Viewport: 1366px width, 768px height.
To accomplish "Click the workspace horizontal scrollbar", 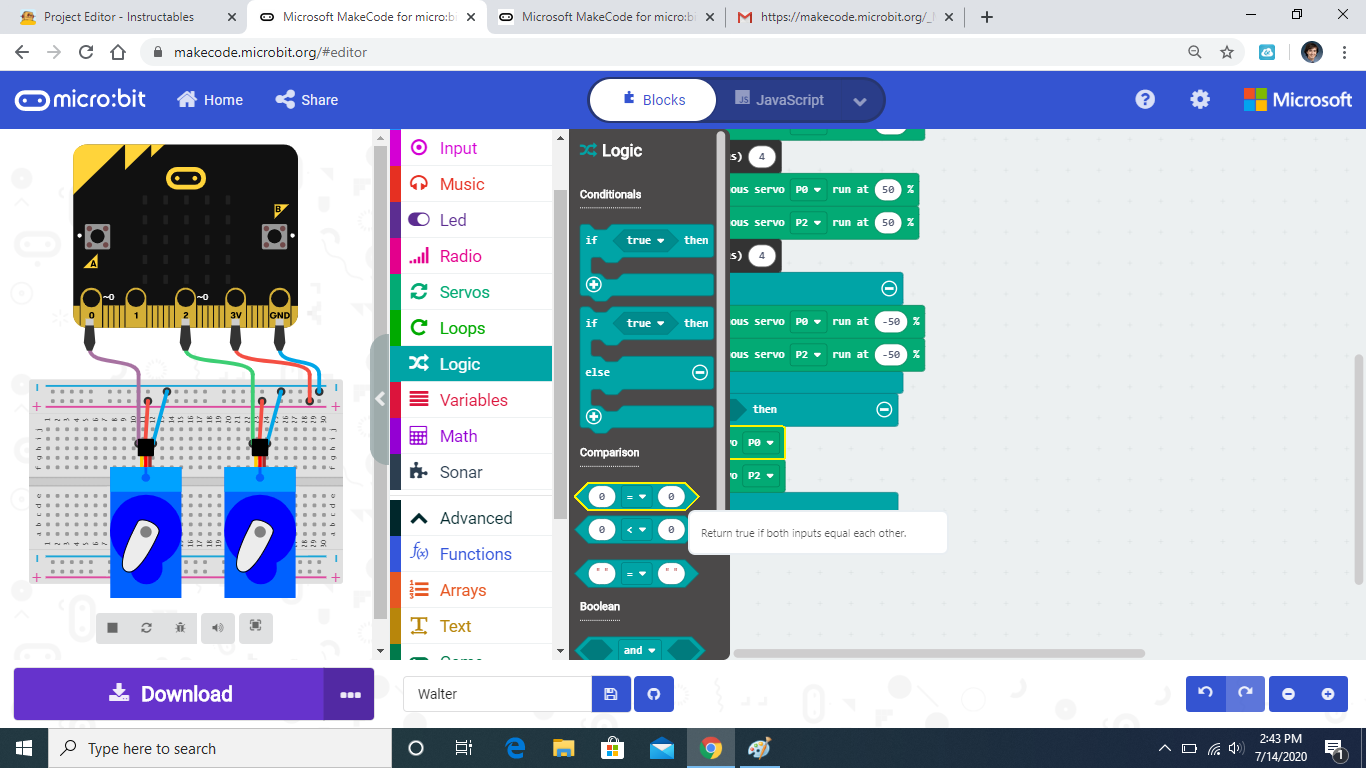I will pyautogui.click(x=939, y=654).
